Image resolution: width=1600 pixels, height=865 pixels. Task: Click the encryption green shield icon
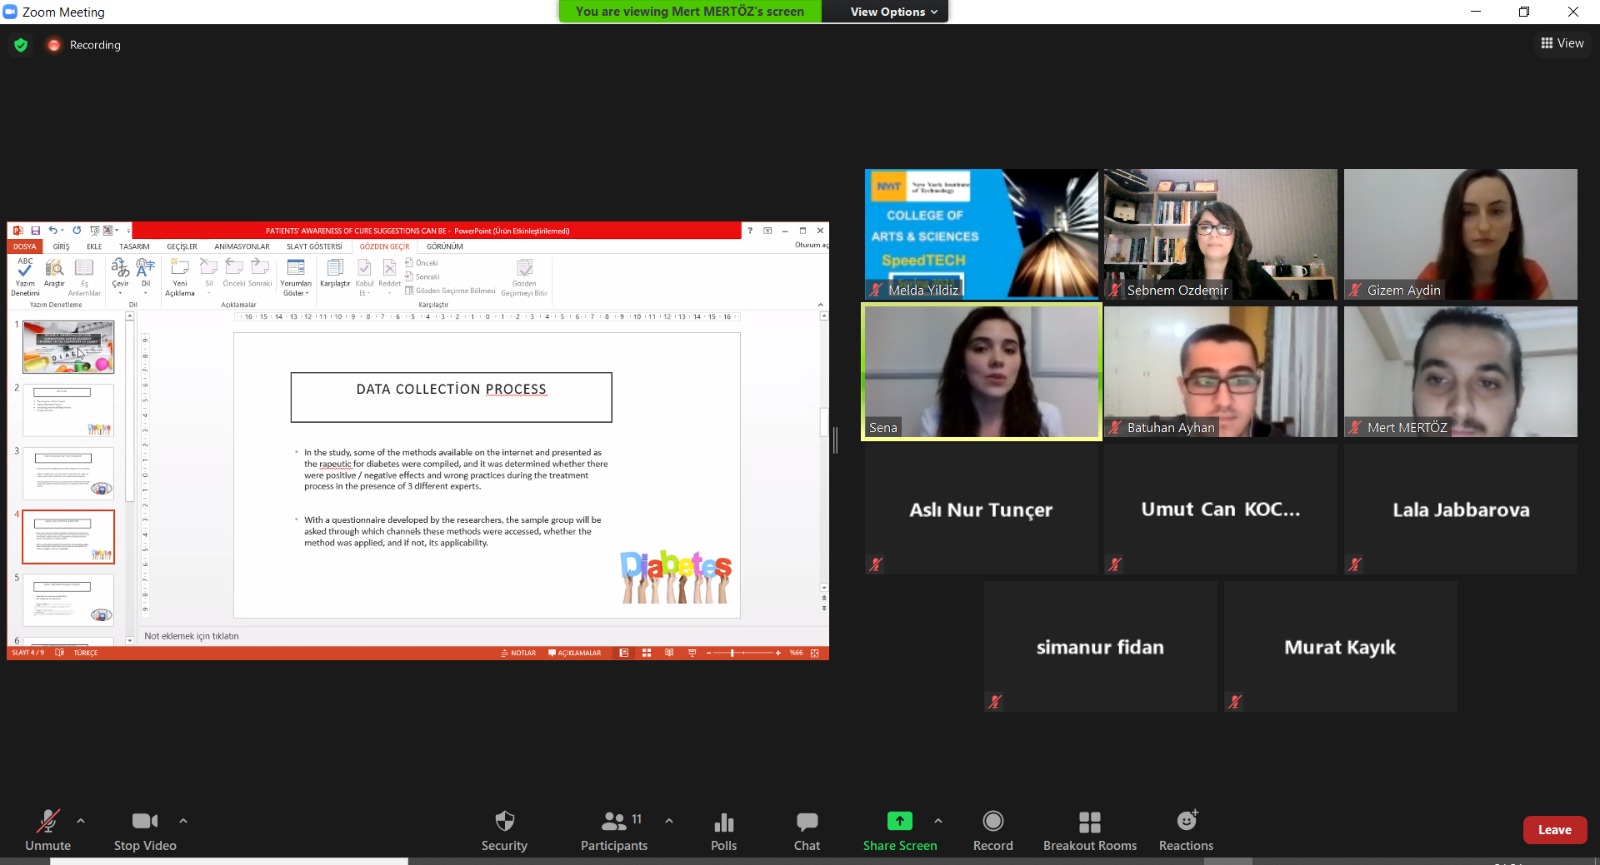(21, 45)
